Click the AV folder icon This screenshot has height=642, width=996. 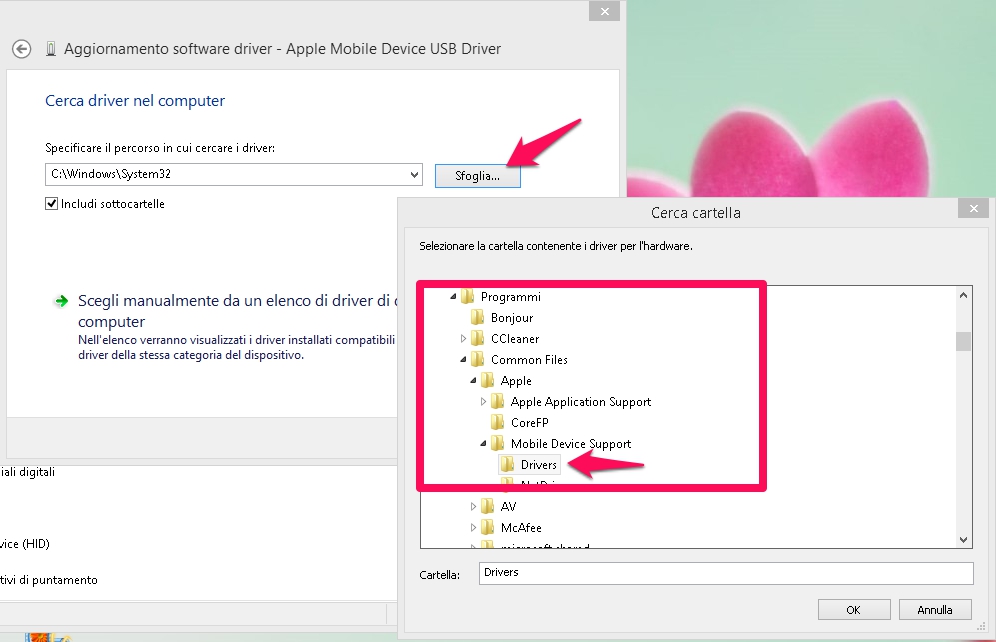coord(488,507)
